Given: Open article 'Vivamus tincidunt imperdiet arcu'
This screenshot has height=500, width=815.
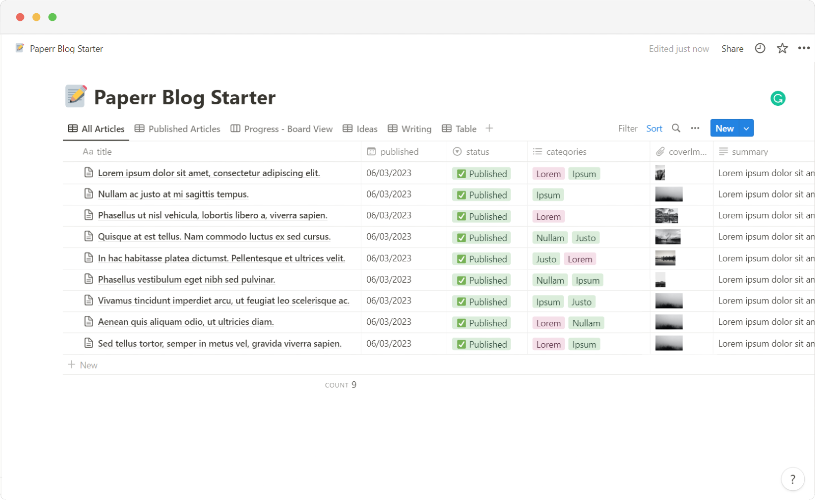Looking at the screenshot, I should [224, 300].
